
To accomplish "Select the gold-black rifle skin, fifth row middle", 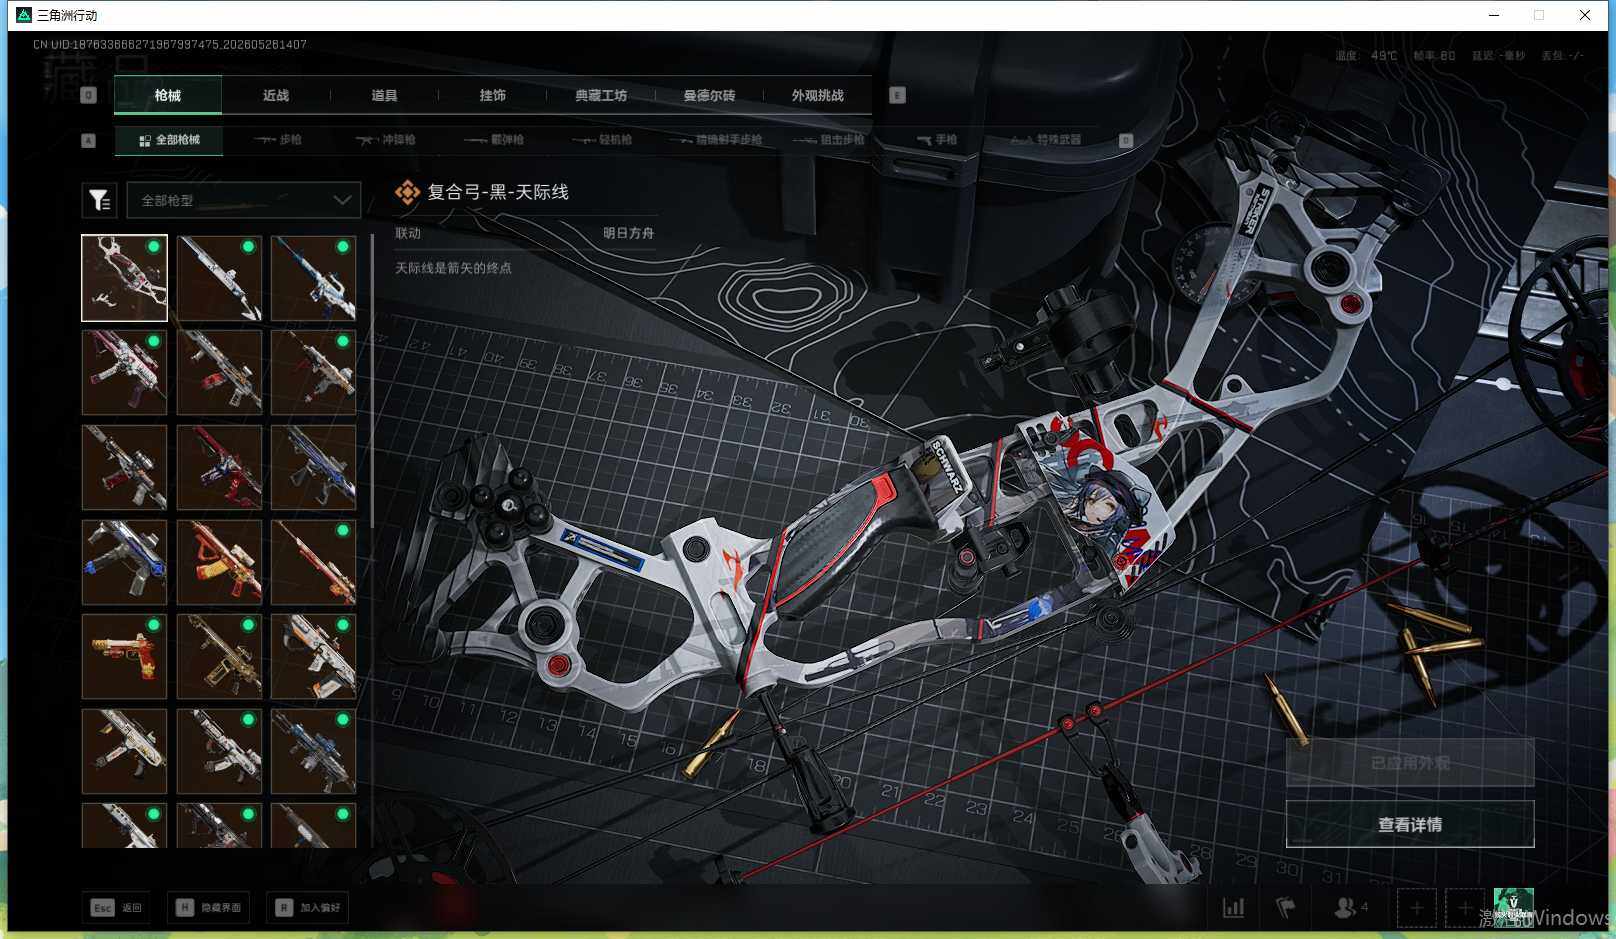I will pos(219,657).
